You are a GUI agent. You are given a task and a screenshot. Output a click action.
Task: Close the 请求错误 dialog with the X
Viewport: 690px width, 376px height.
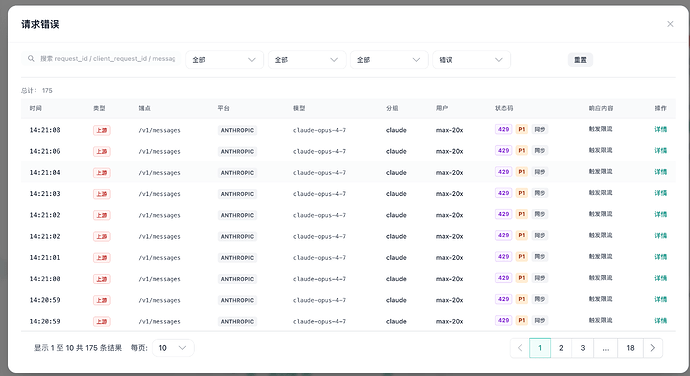(670, 24)
